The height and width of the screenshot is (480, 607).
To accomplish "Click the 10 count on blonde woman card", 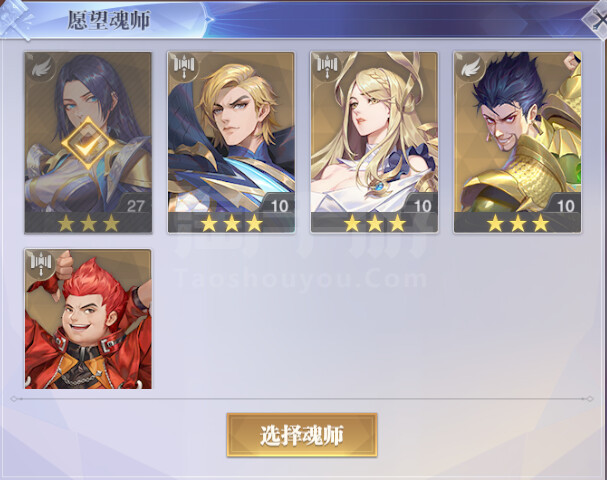I will tap(422, 206).
